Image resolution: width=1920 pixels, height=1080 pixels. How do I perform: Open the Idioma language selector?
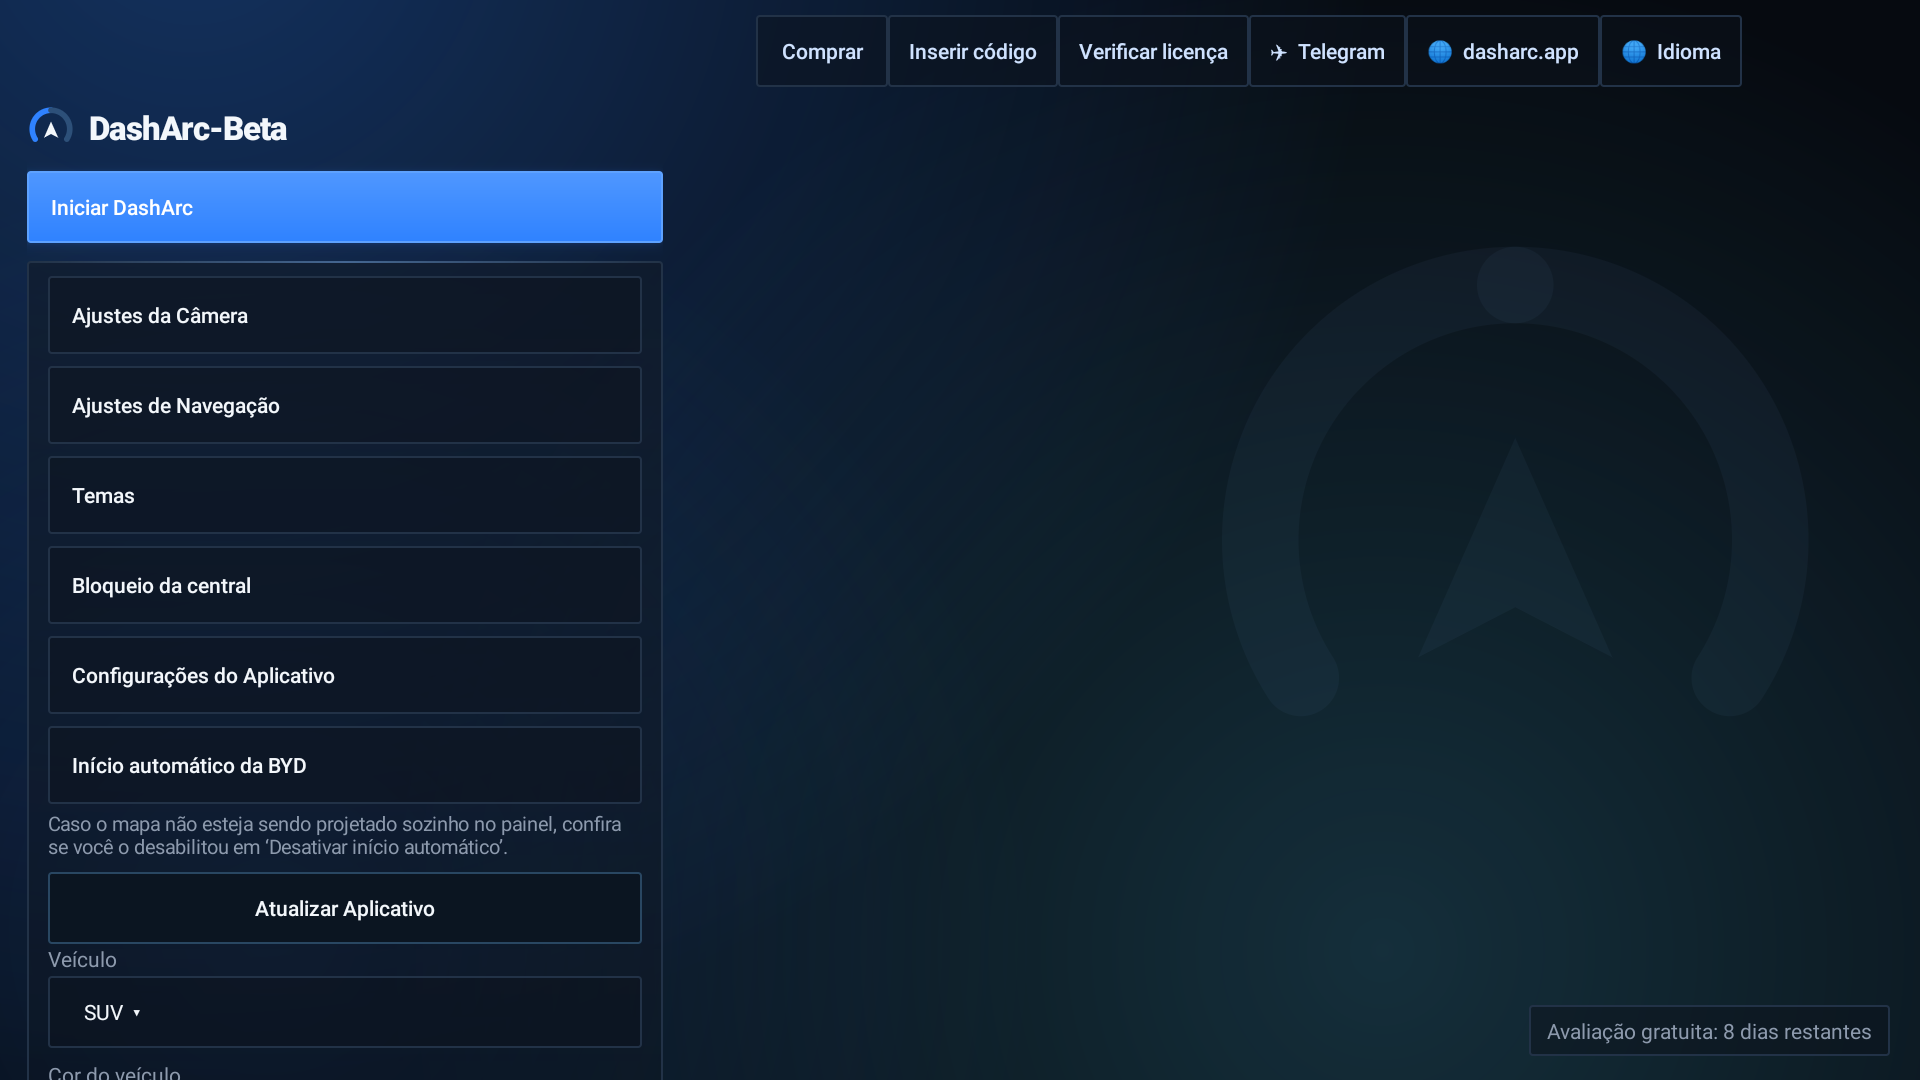tap(1671, 51)
